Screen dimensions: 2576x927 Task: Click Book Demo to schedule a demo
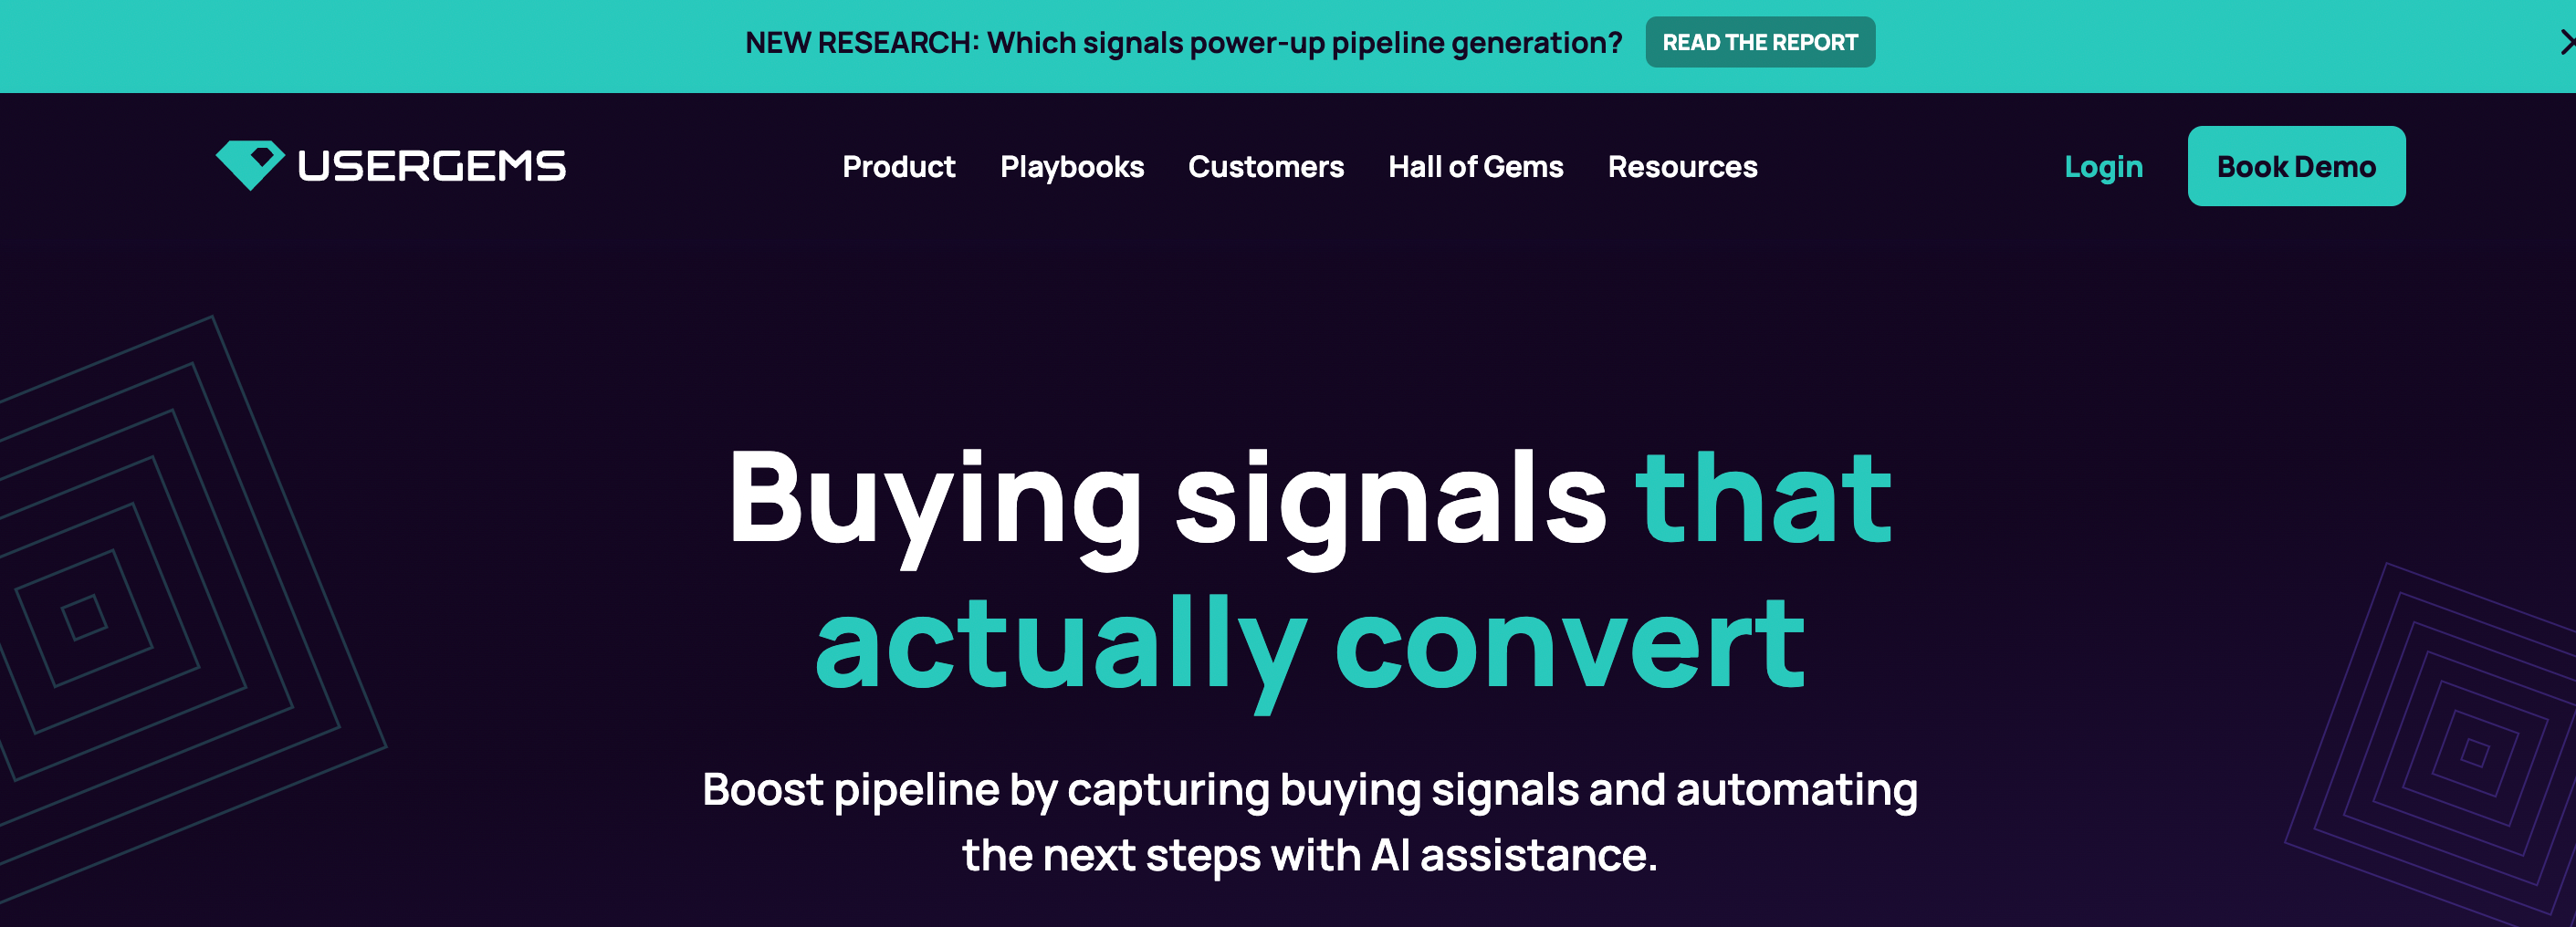pyautogui.click(x=2296, y=166)
